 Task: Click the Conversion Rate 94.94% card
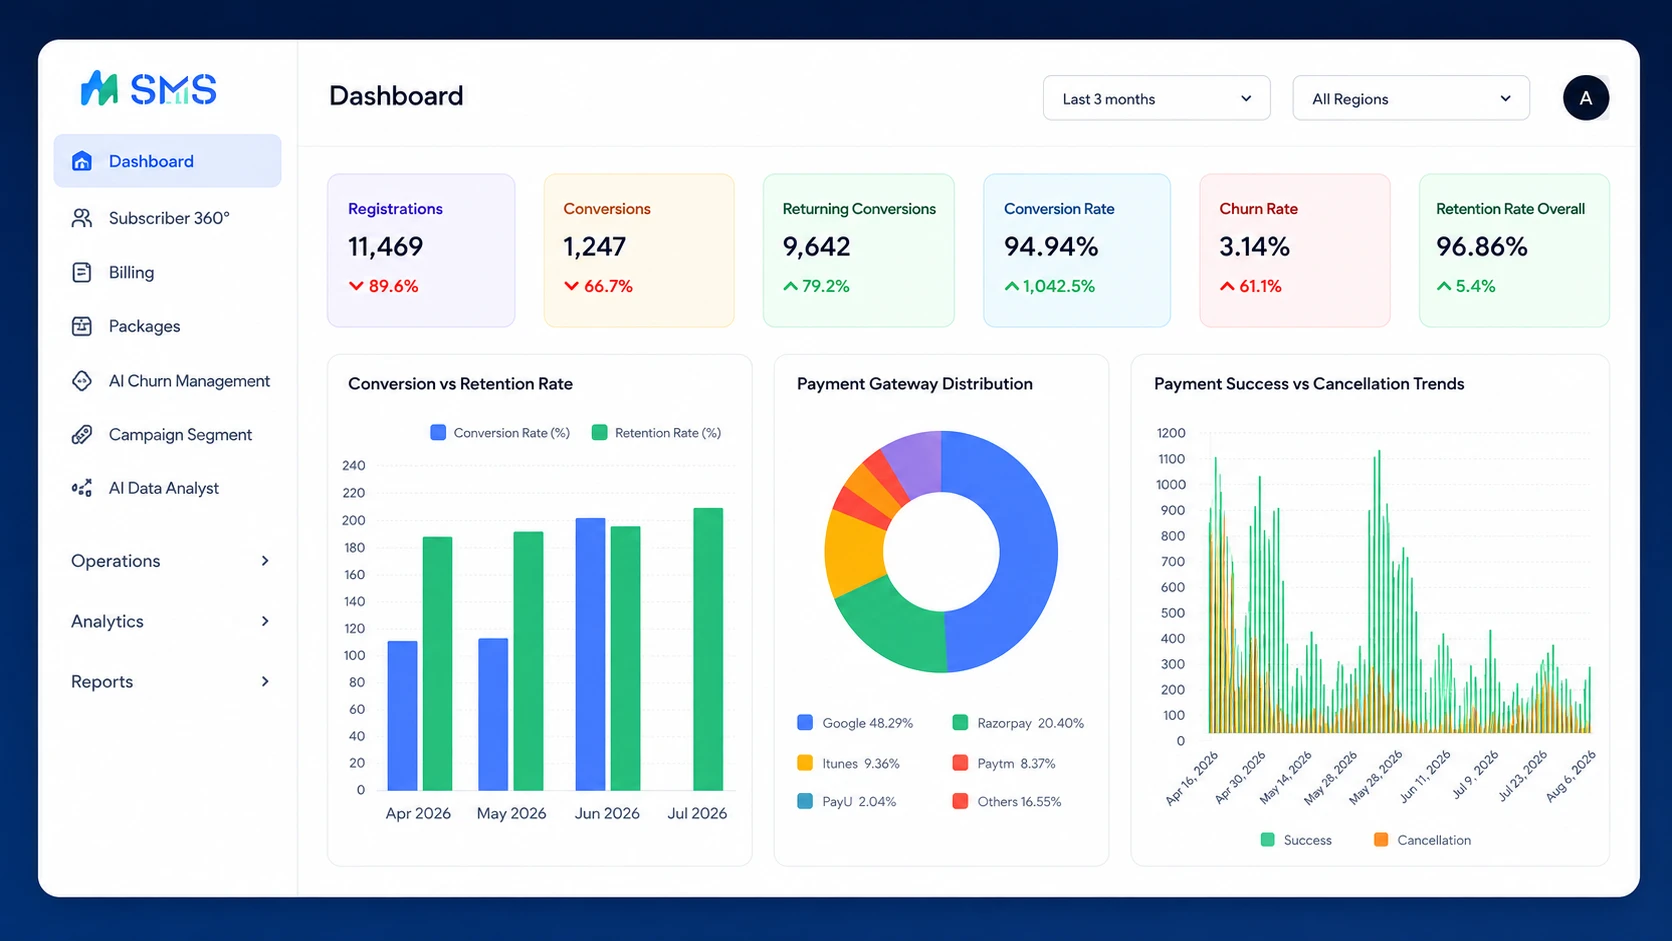point(1077,250)
